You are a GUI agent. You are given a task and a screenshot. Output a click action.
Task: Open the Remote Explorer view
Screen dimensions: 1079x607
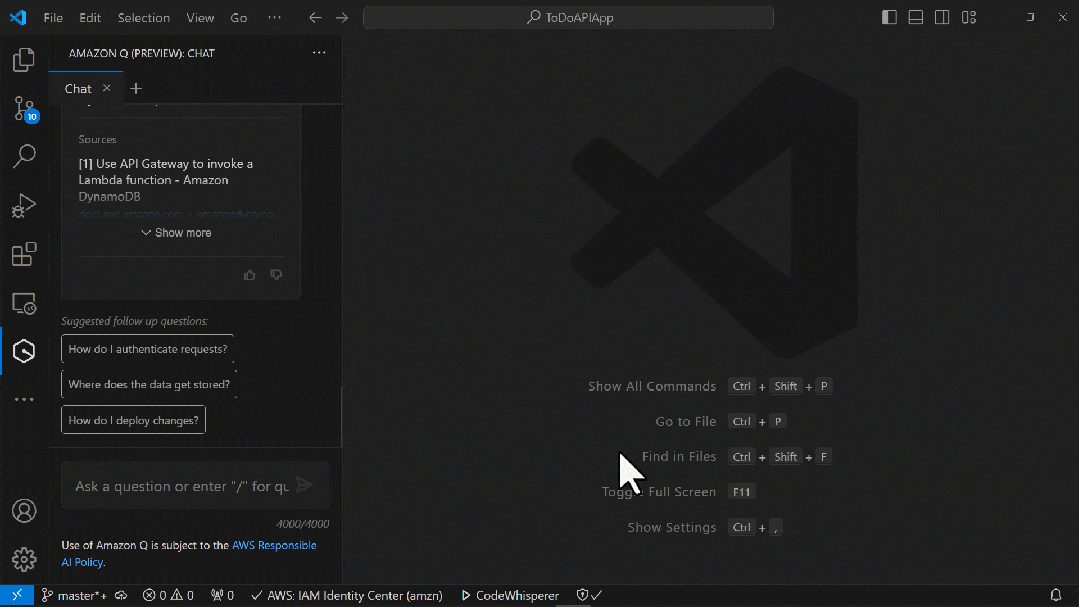coord(24,303)
